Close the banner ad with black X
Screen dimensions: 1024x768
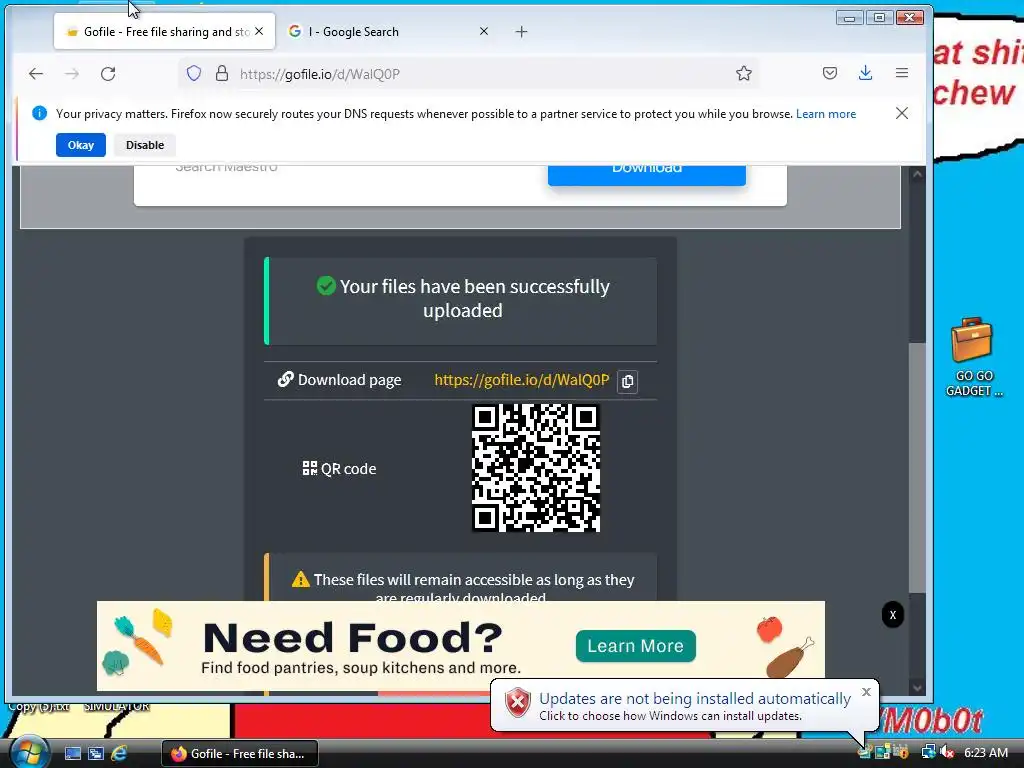point(893,615)
